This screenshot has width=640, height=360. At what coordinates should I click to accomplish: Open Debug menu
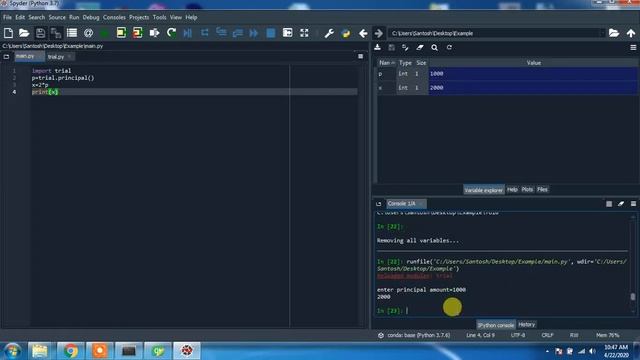pos(91,17)
